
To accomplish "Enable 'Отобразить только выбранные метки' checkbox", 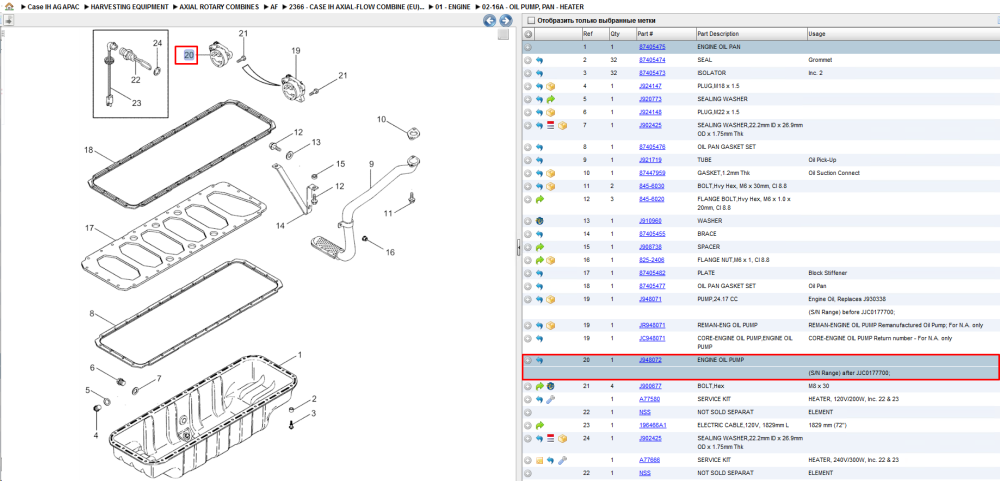I will click(529, 20).
